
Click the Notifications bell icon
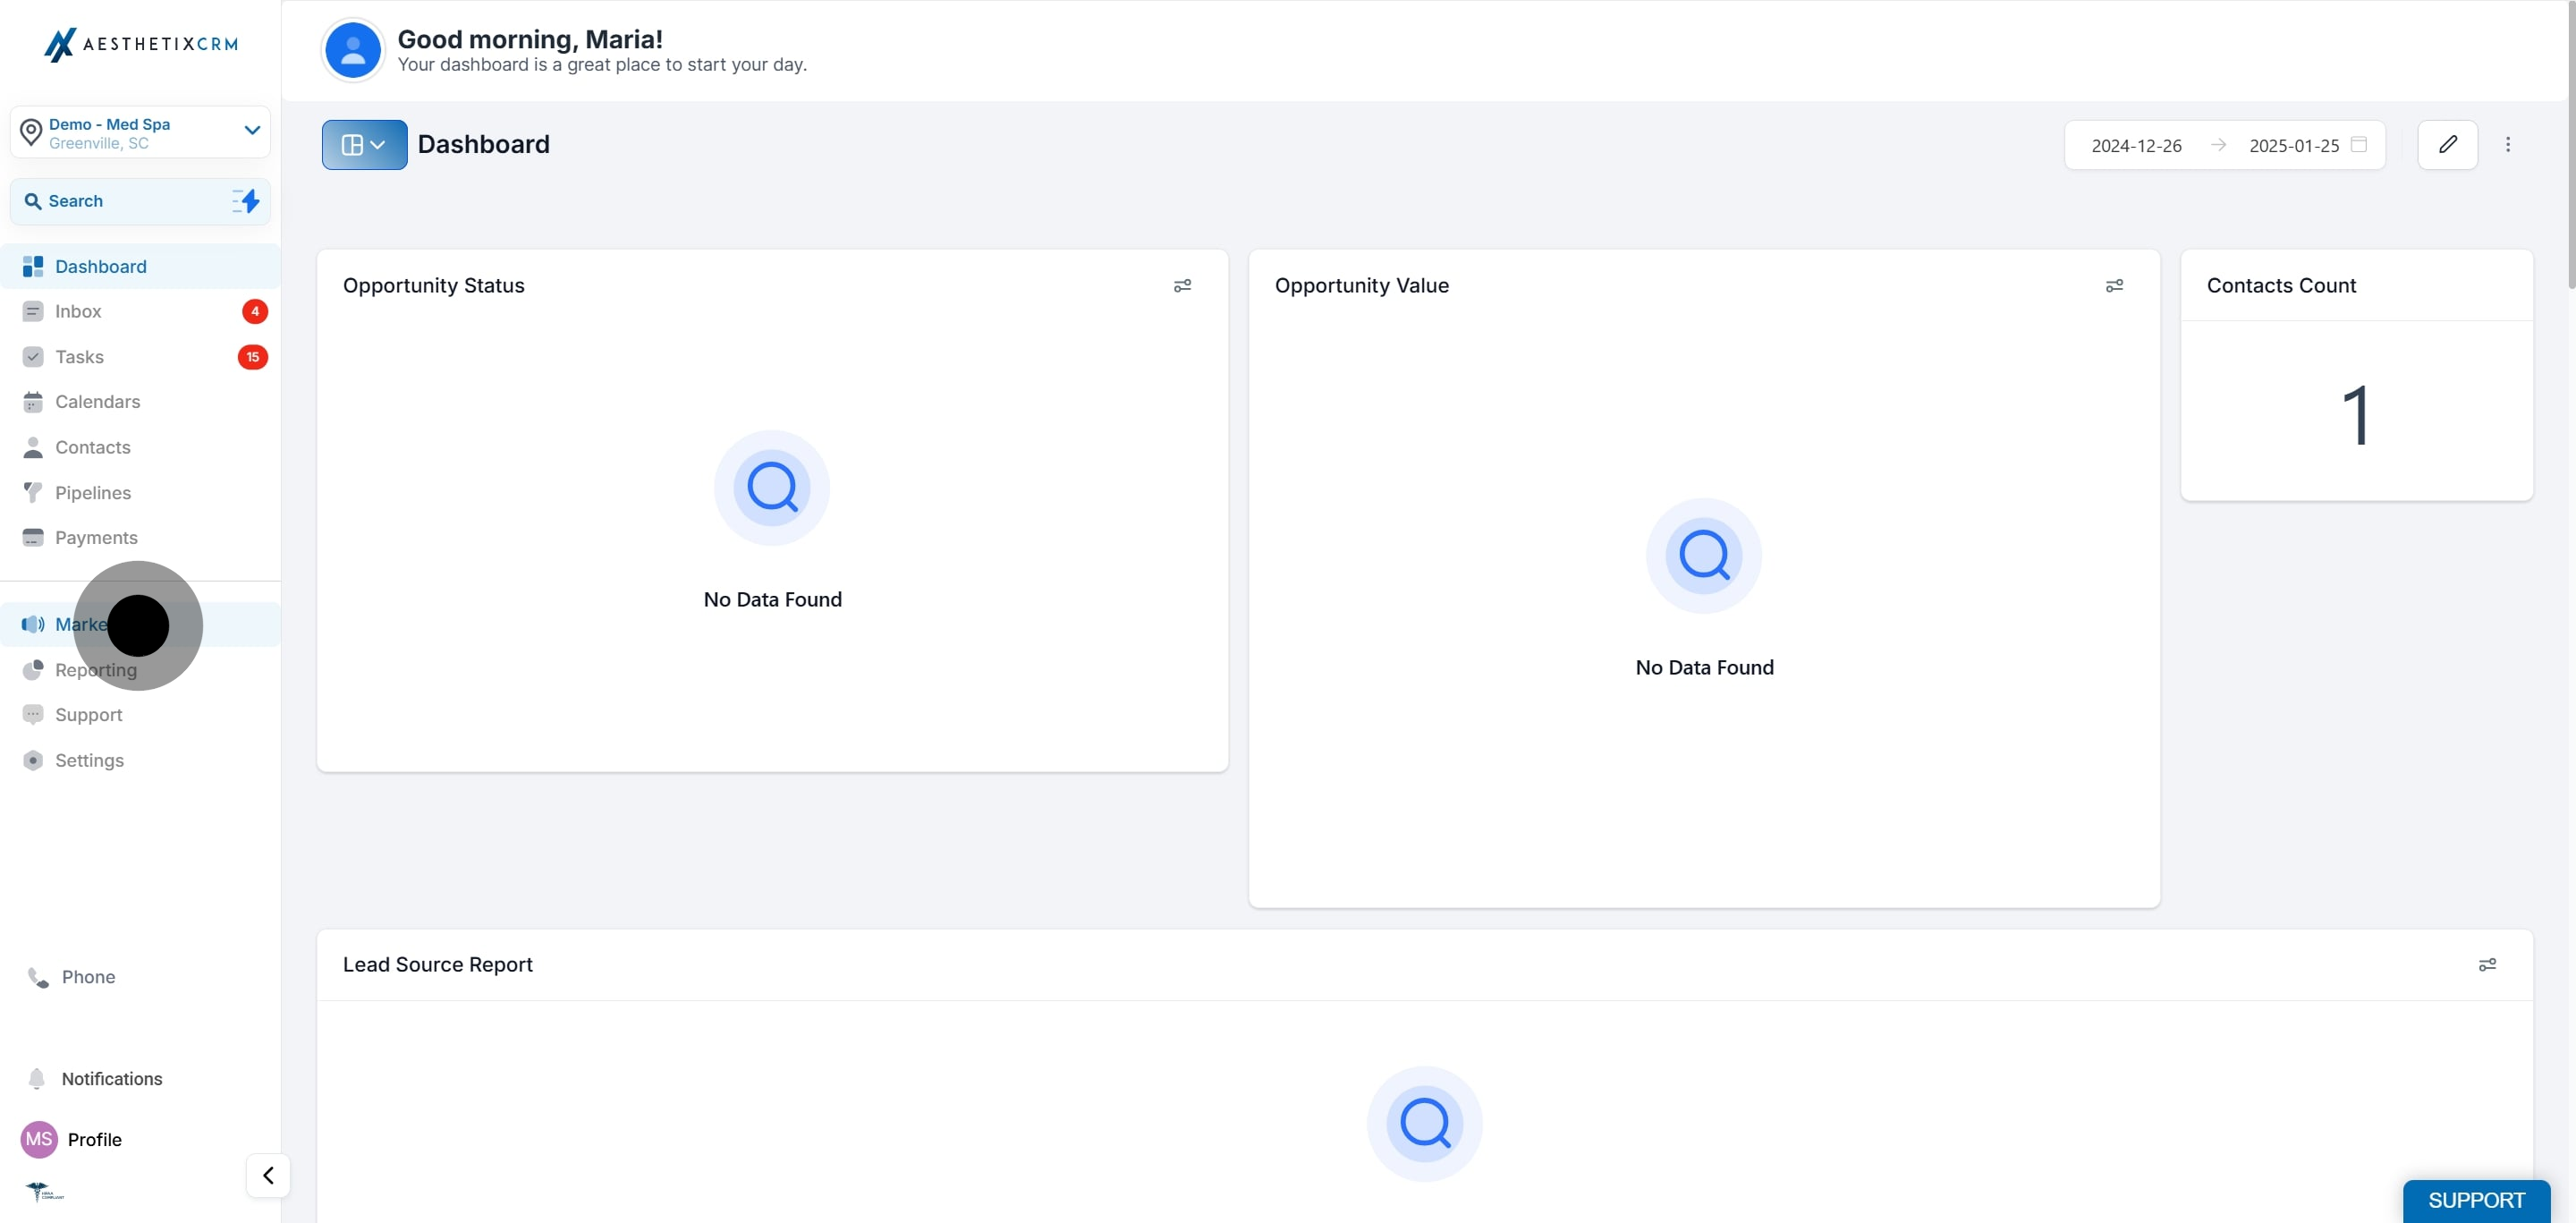point(37,1078)
